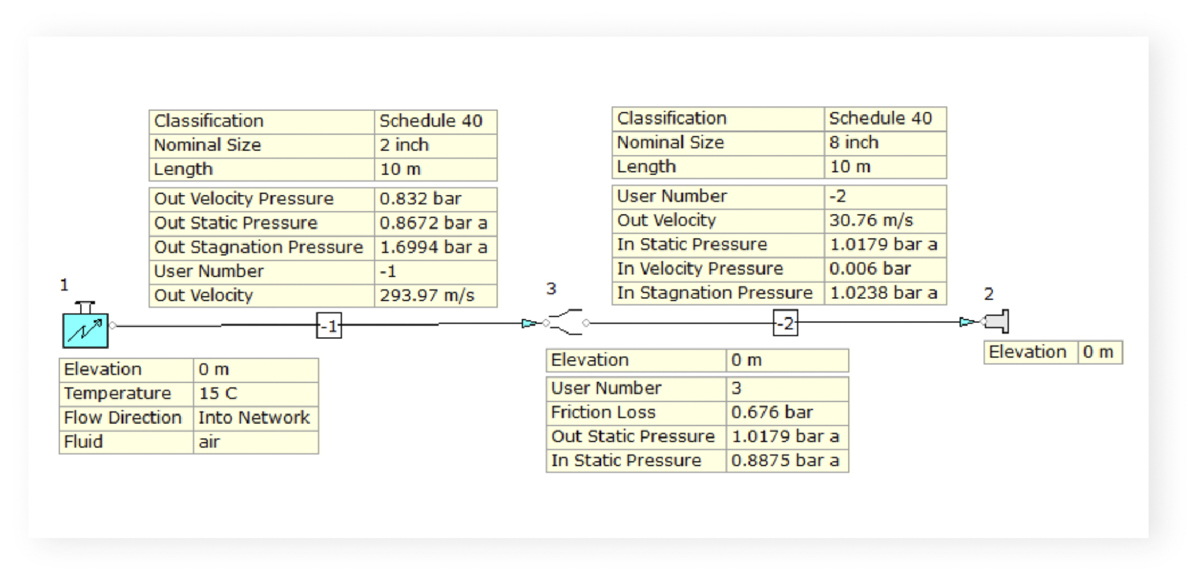Click the Y-branch junction symbol at node 3
This screenshot has width=1200, height=582.
click(x=565, y=322)
